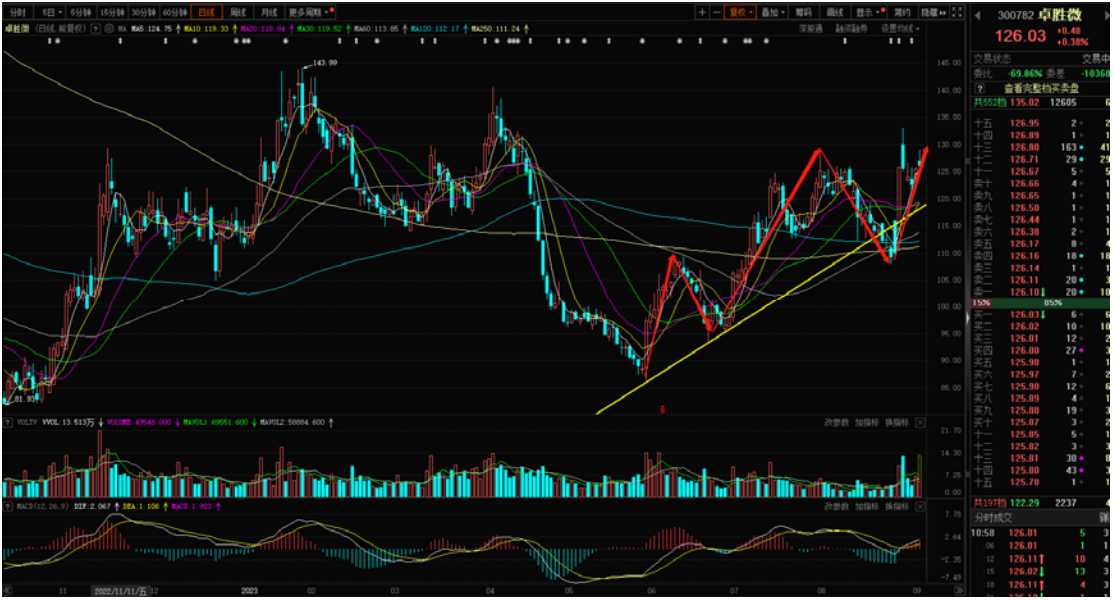
Task: Select the 15分钟 period tab
Action: click(x=112, y=12)
